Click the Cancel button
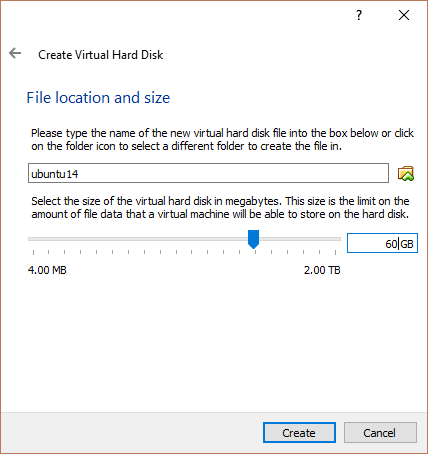 tap(380, 433)
